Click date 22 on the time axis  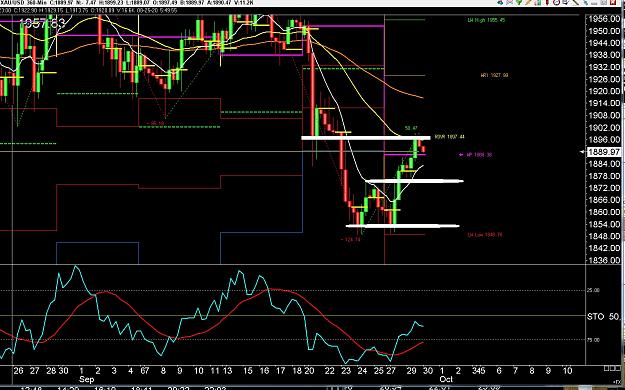[x=329, y=371]
